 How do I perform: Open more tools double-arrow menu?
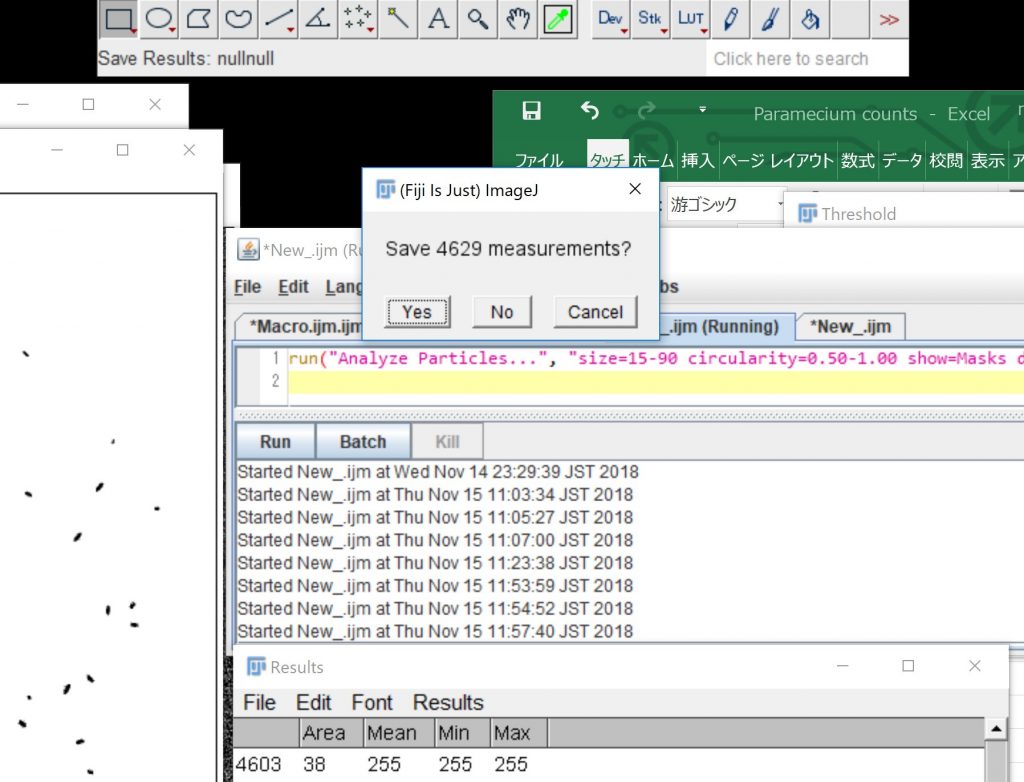[x=889, y=20]
